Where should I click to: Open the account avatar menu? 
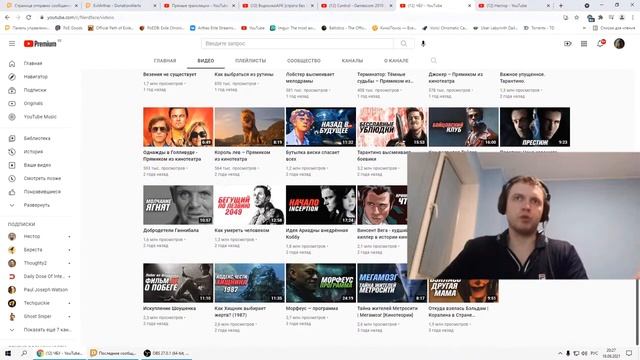[x=619, y=44]
